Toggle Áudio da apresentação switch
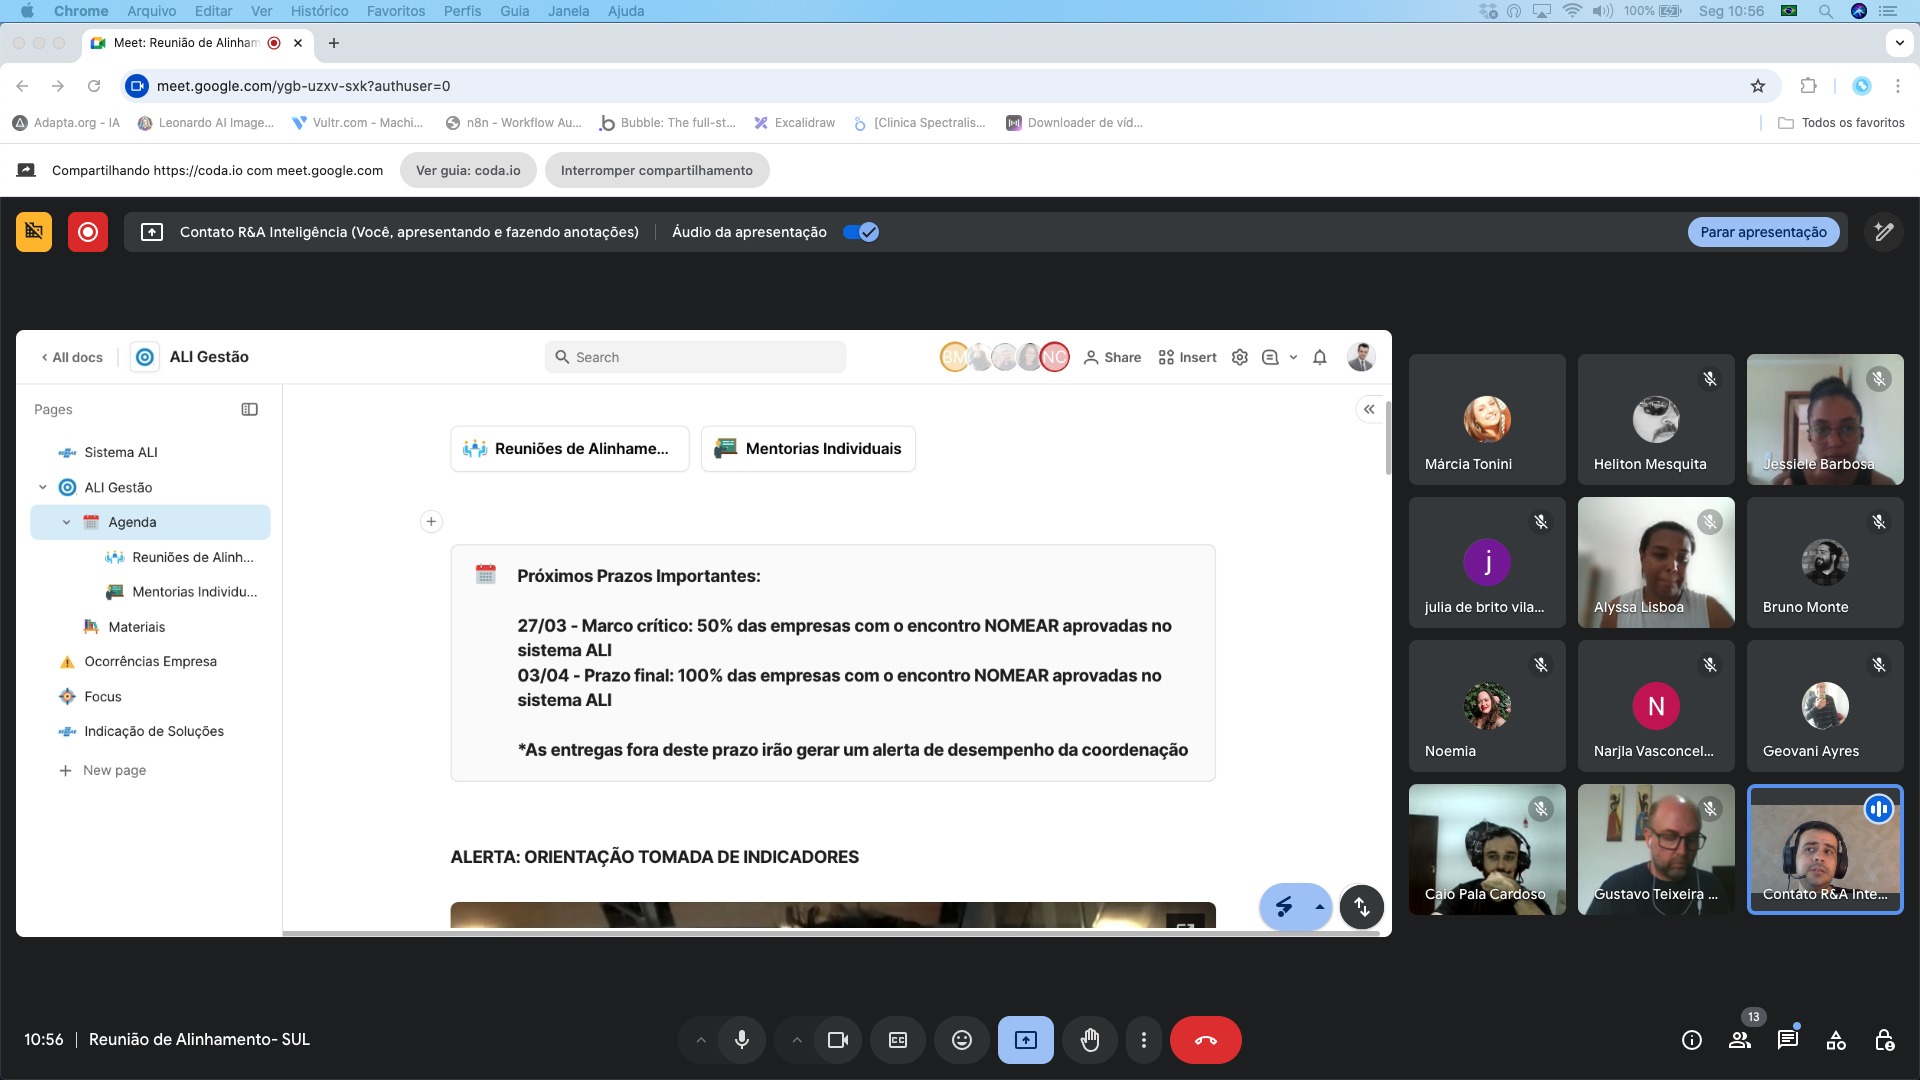The height and width of the screenshot is (1080, 1920). pyautogui.click(x=860, y=232)
